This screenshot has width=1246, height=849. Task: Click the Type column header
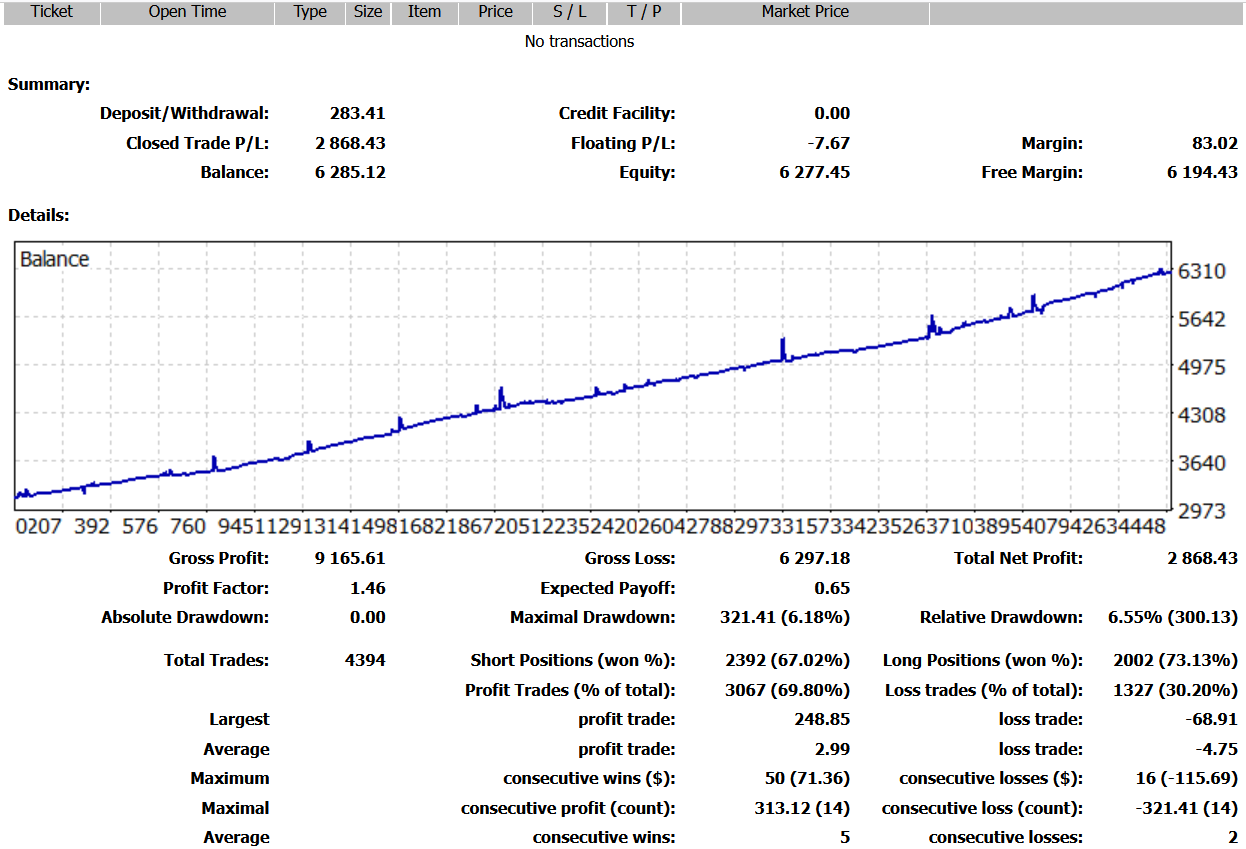click(310, 12)
